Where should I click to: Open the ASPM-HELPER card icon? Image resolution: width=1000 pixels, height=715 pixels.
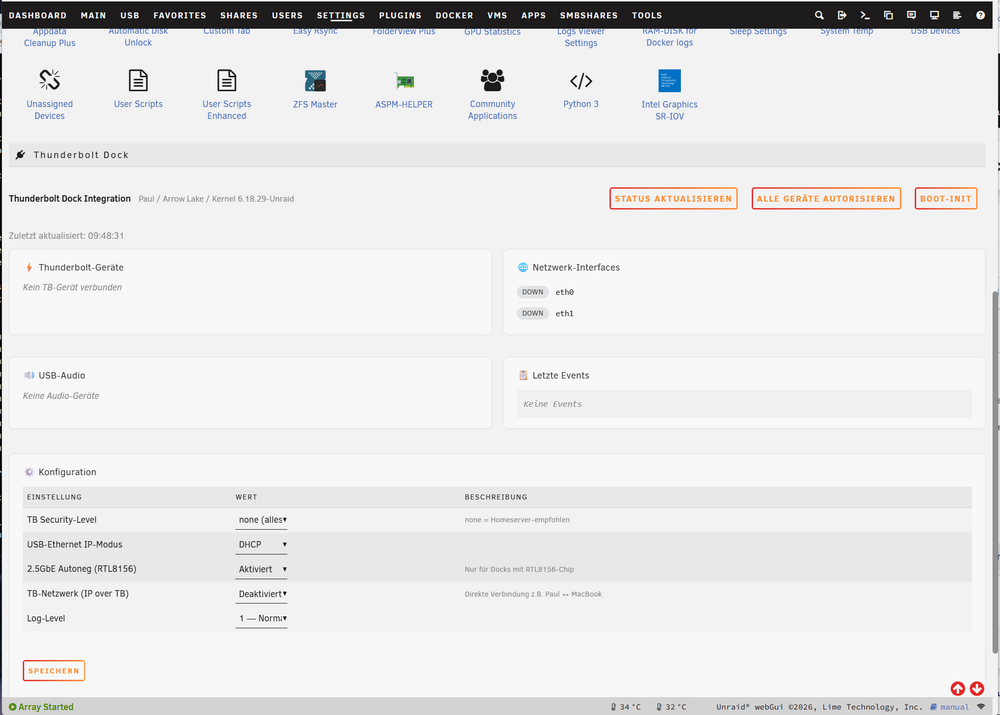[x=404, y=81]
